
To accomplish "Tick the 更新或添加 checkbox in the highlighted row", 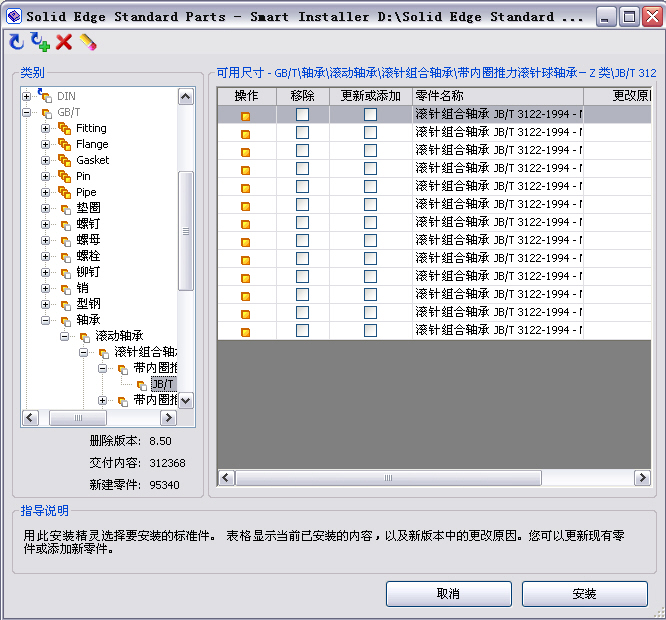I will point(370,114).
